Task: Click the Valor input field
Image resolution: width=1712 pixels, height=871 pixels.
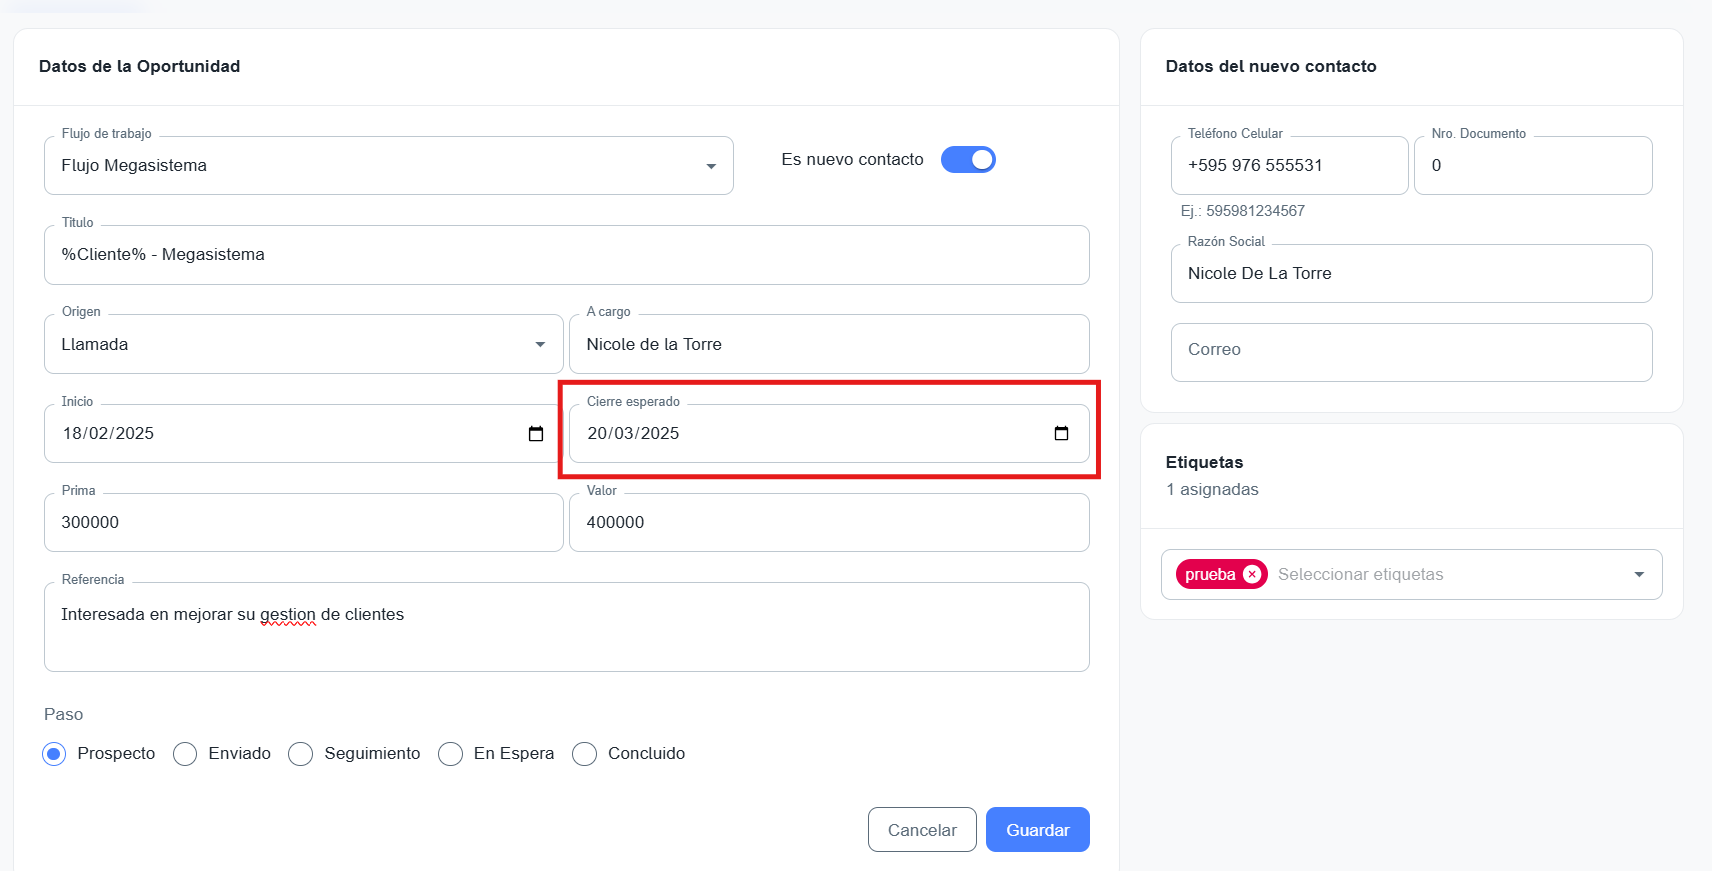Action: coord(828,523)
